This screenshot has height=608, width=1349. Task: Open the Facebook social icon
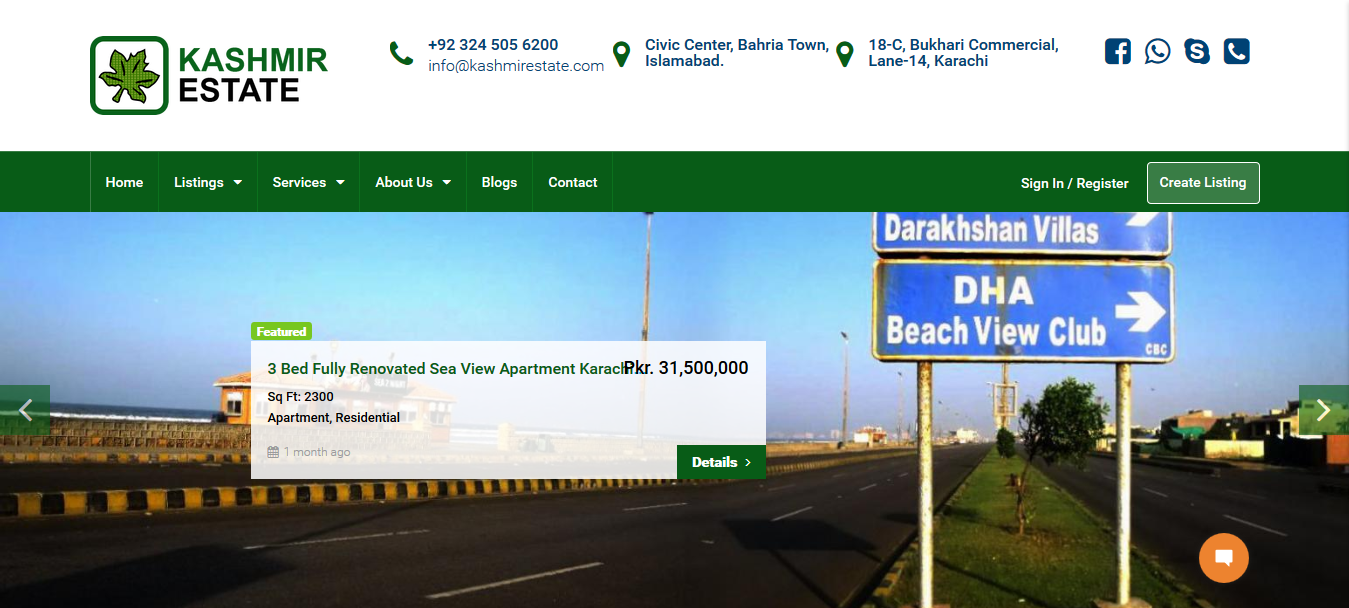point(1117,51)
